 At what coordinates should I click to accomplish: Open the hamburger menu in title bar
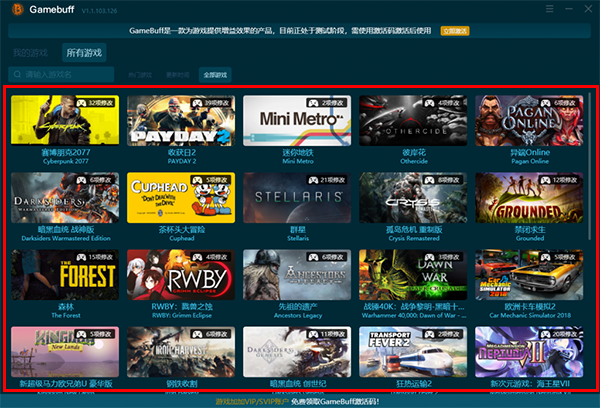pyautogui.click(x=549, y=8)
